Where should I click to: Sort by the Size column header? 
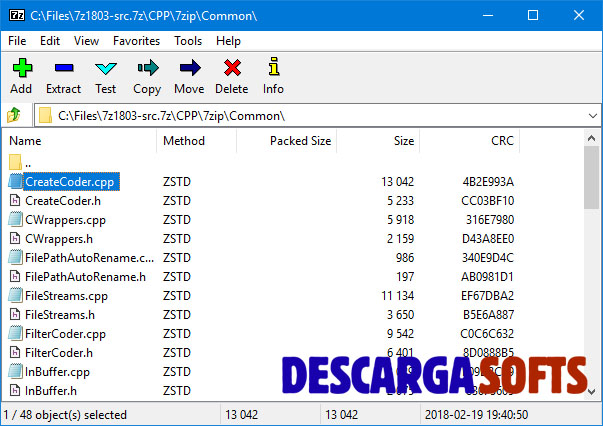click(x=378, y=141)
